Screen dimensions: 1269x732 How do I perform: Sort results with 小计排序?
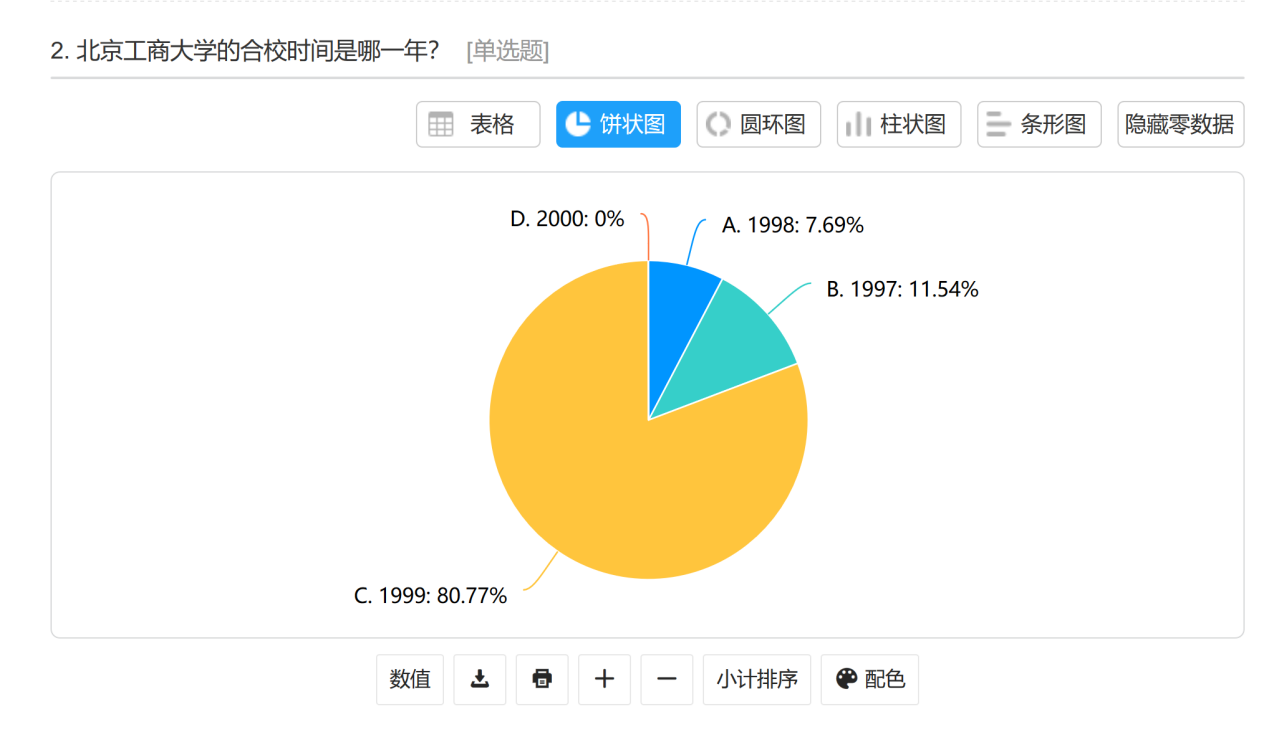click(x=757, y=679)
